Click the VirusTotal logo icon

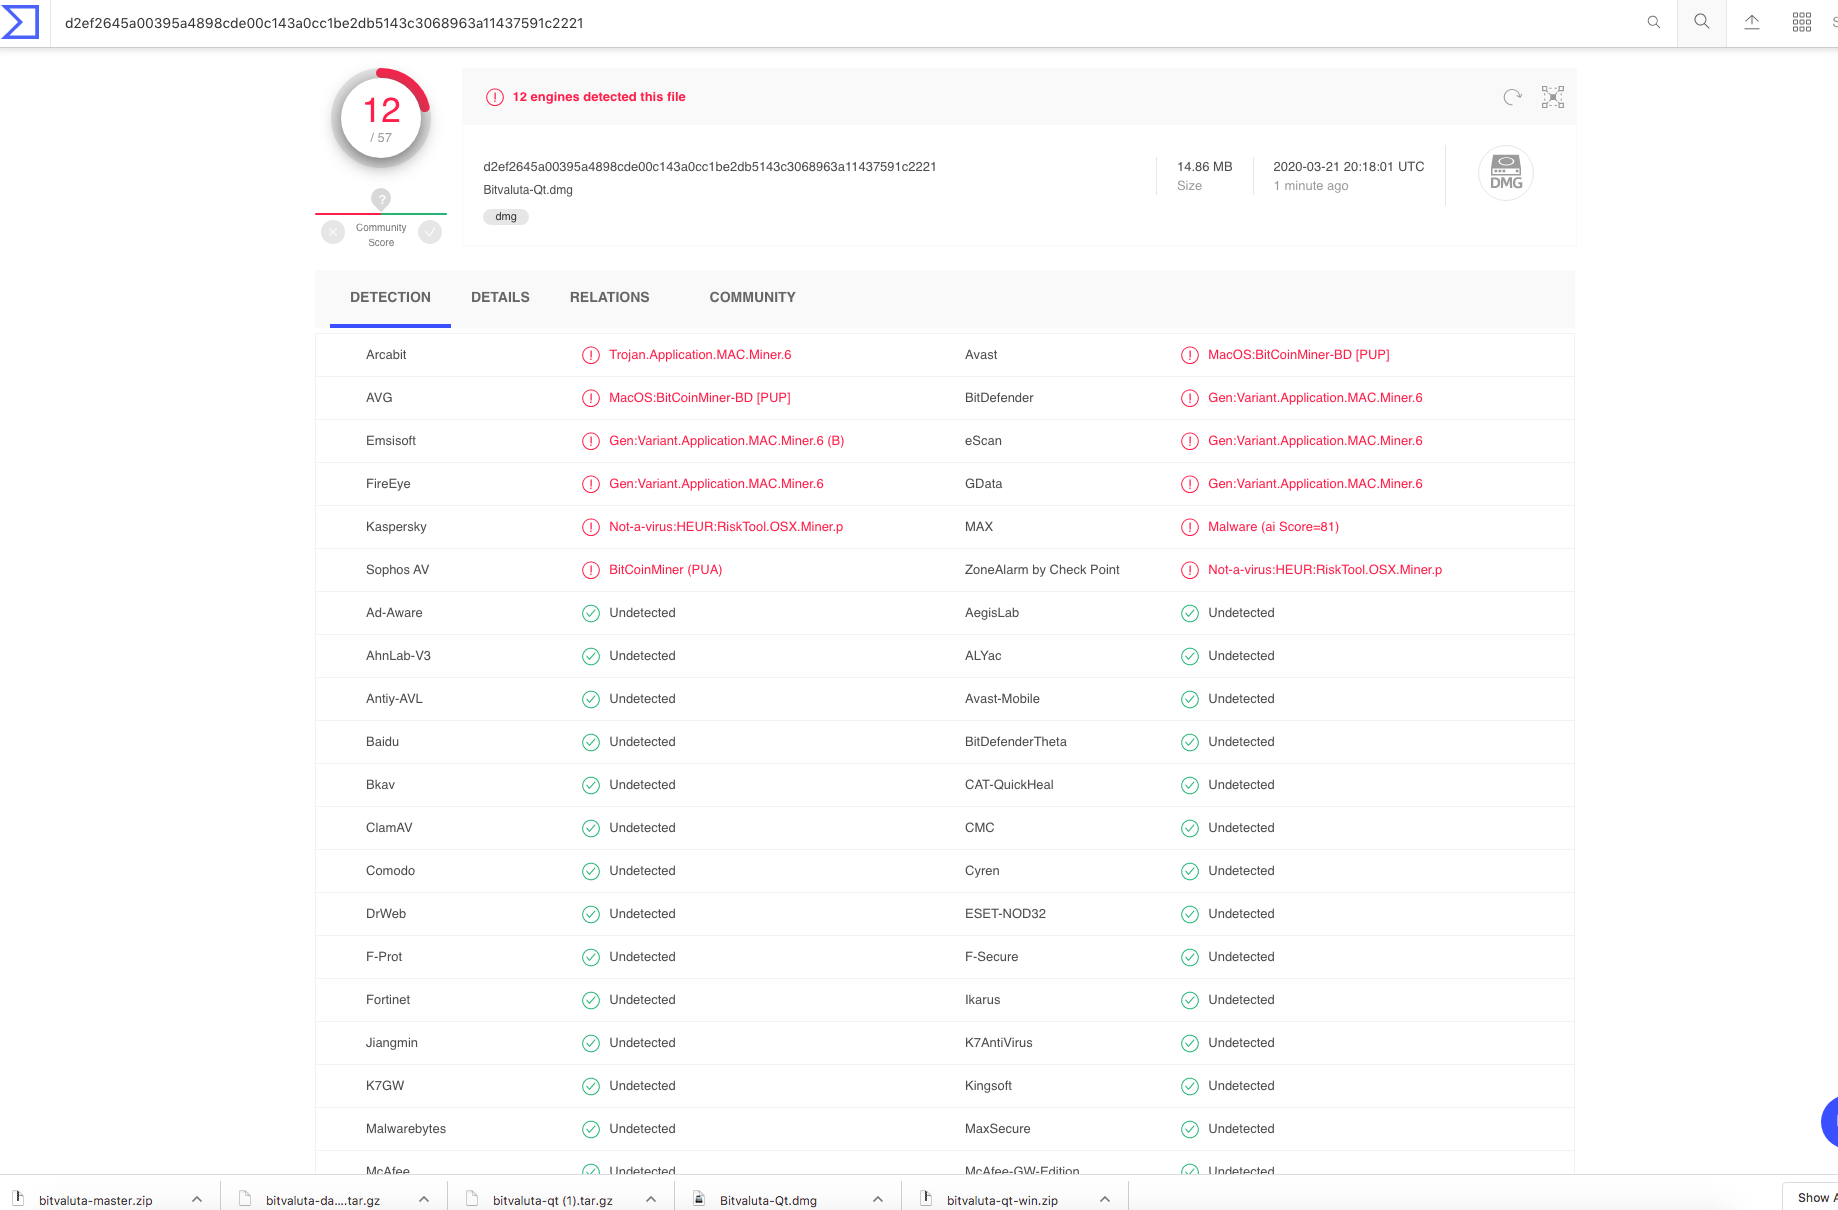[20, 22]
